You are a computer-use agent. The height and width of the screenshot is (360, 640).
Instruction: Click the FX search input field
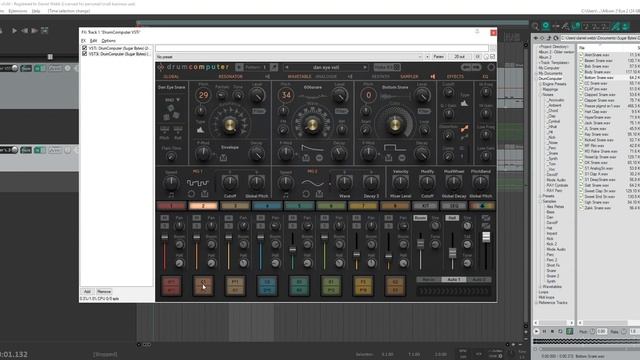322,48
